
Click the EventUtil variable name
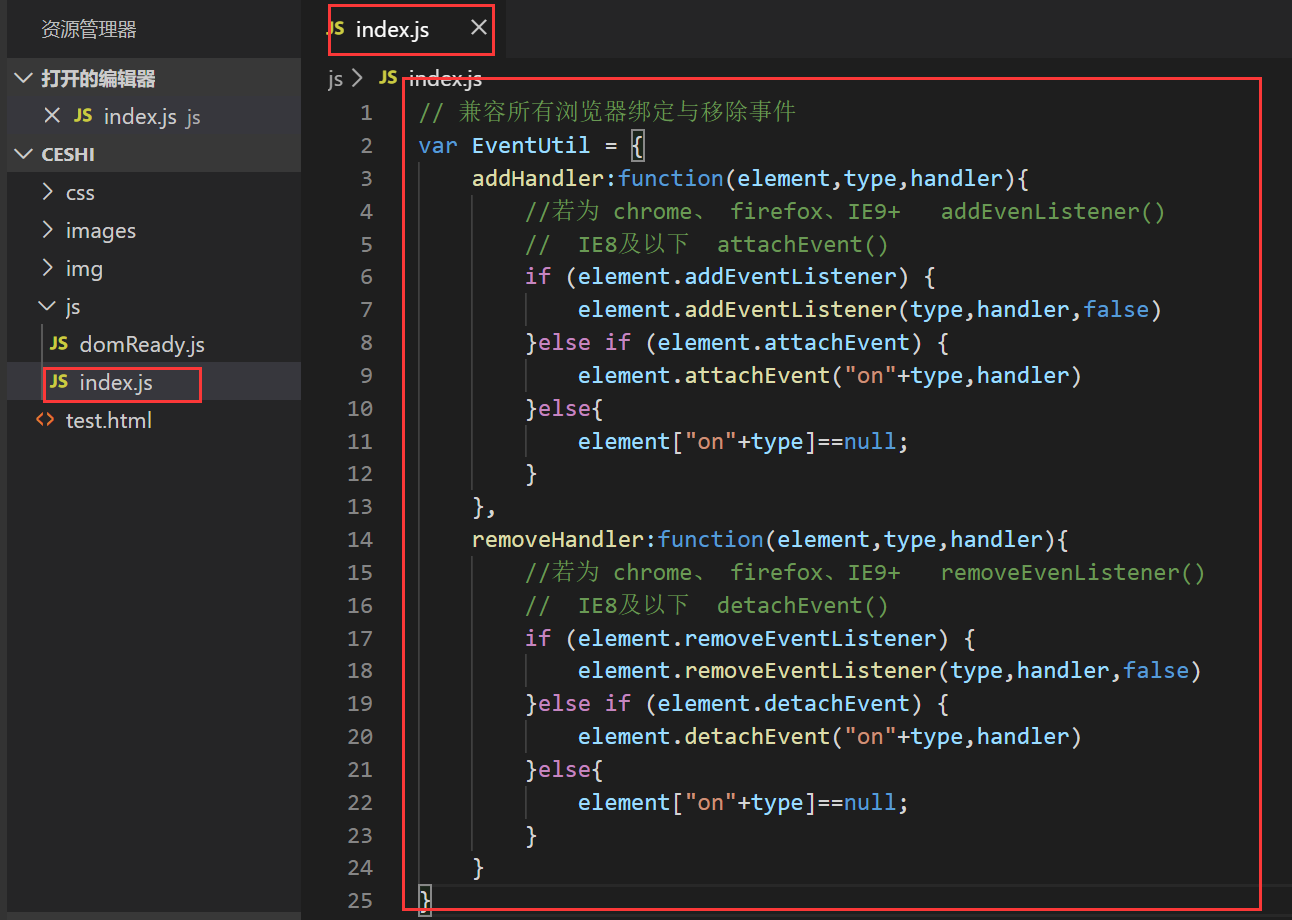pyautogui.click(x=531, y=145)
